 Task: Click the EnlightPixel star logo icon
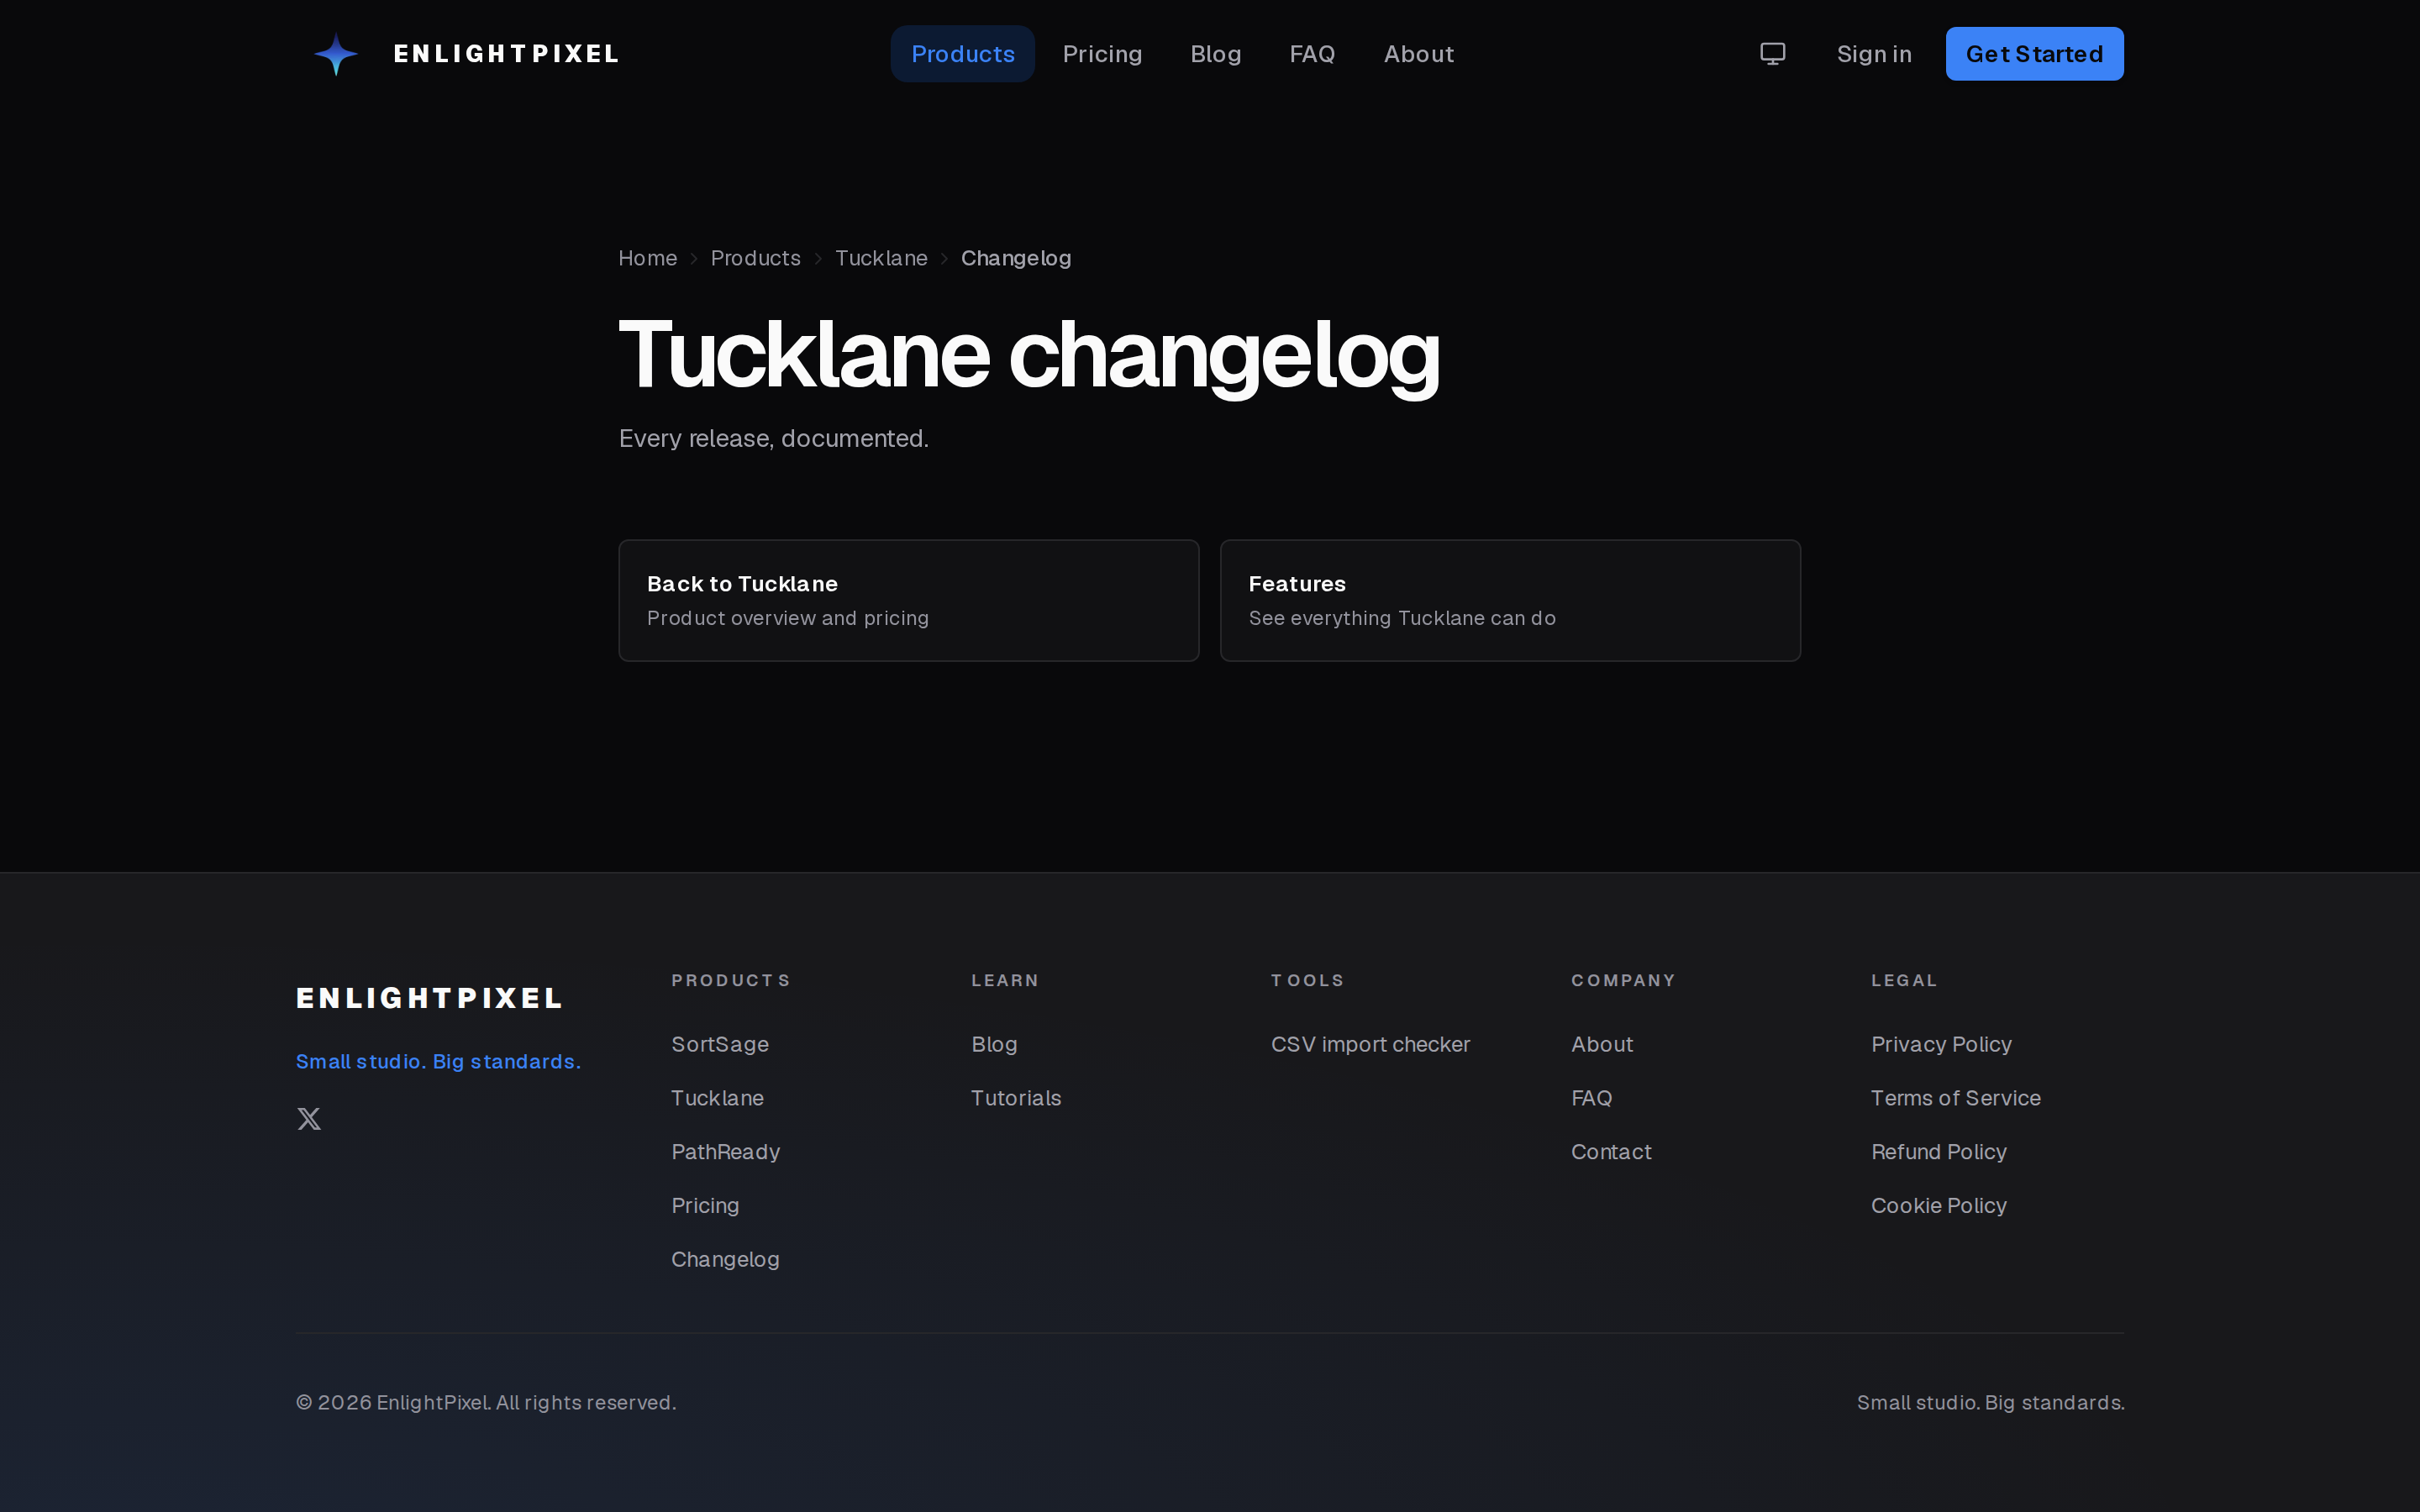point(336,54)
